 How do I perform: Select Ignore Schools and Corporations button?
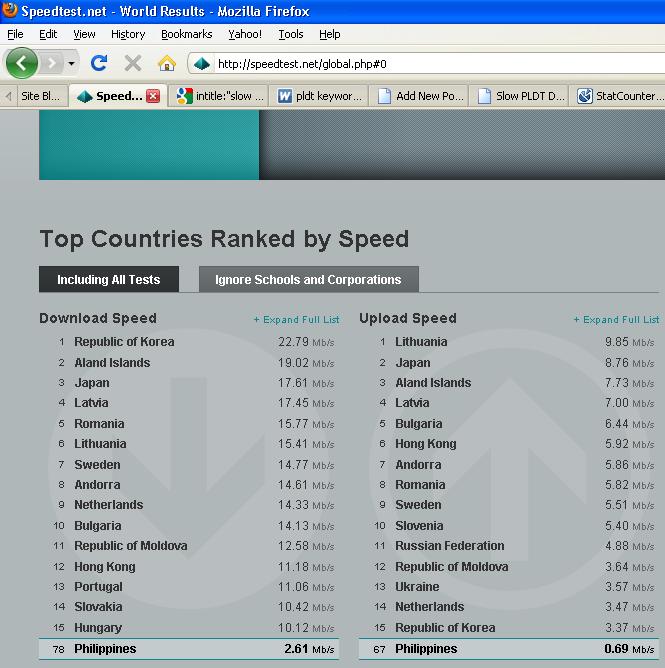coord(308,279)
